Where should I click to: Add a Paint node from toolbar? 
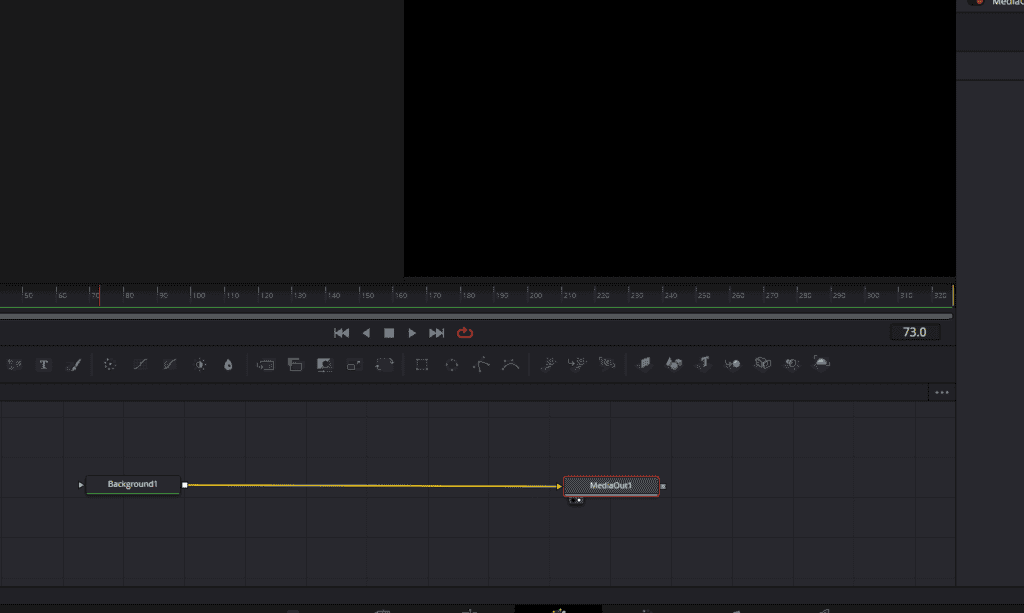[73, 364]
